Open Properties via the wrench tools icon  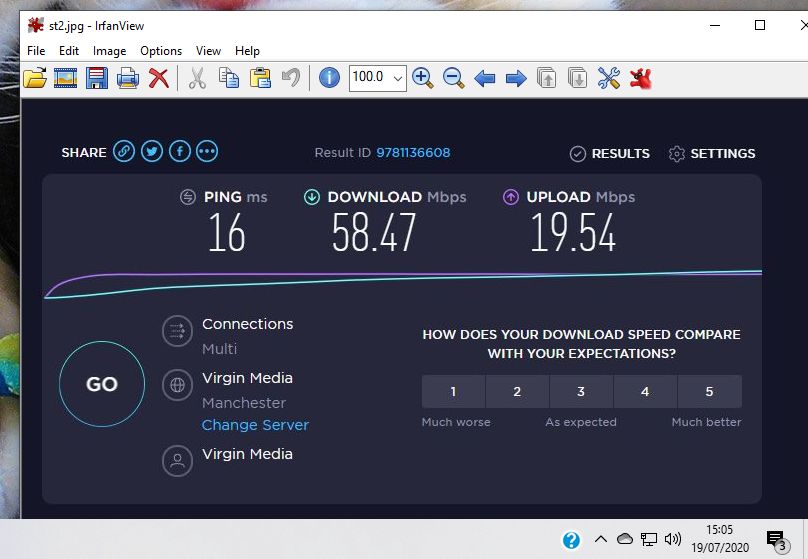[609, 78]
